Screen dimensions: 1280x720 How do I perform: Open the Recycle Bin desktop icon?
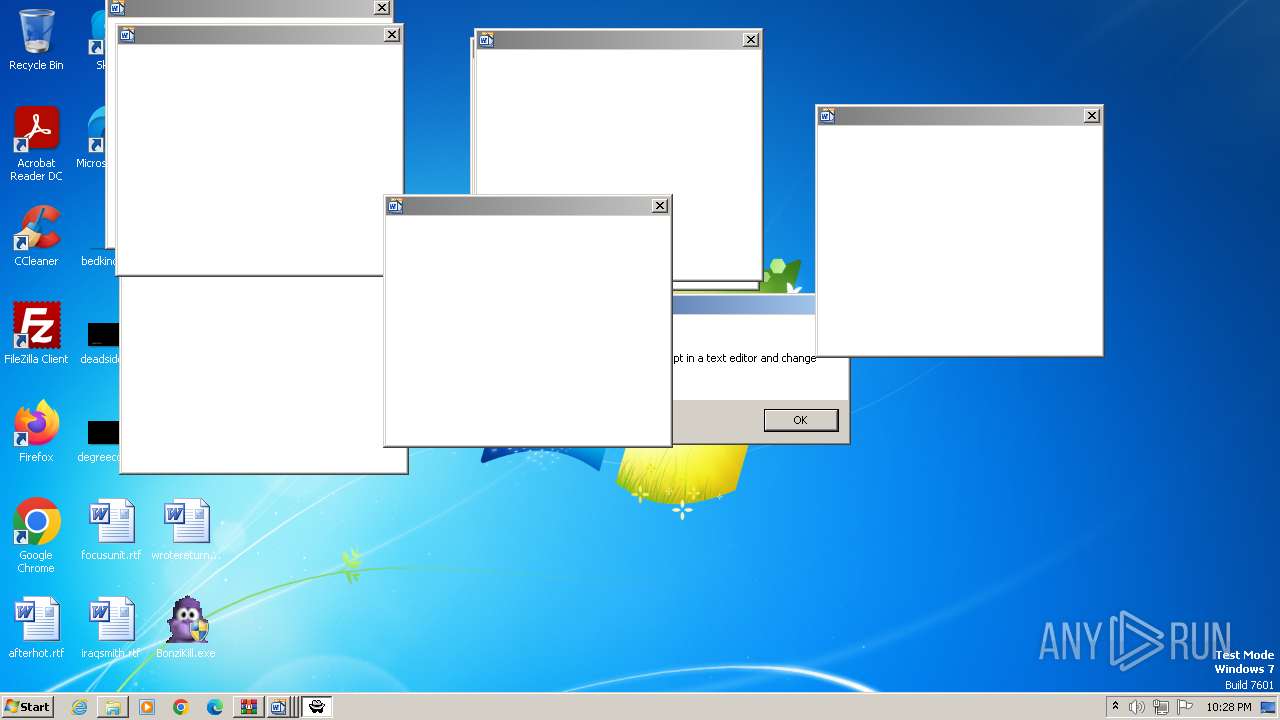tap(36, 40)
